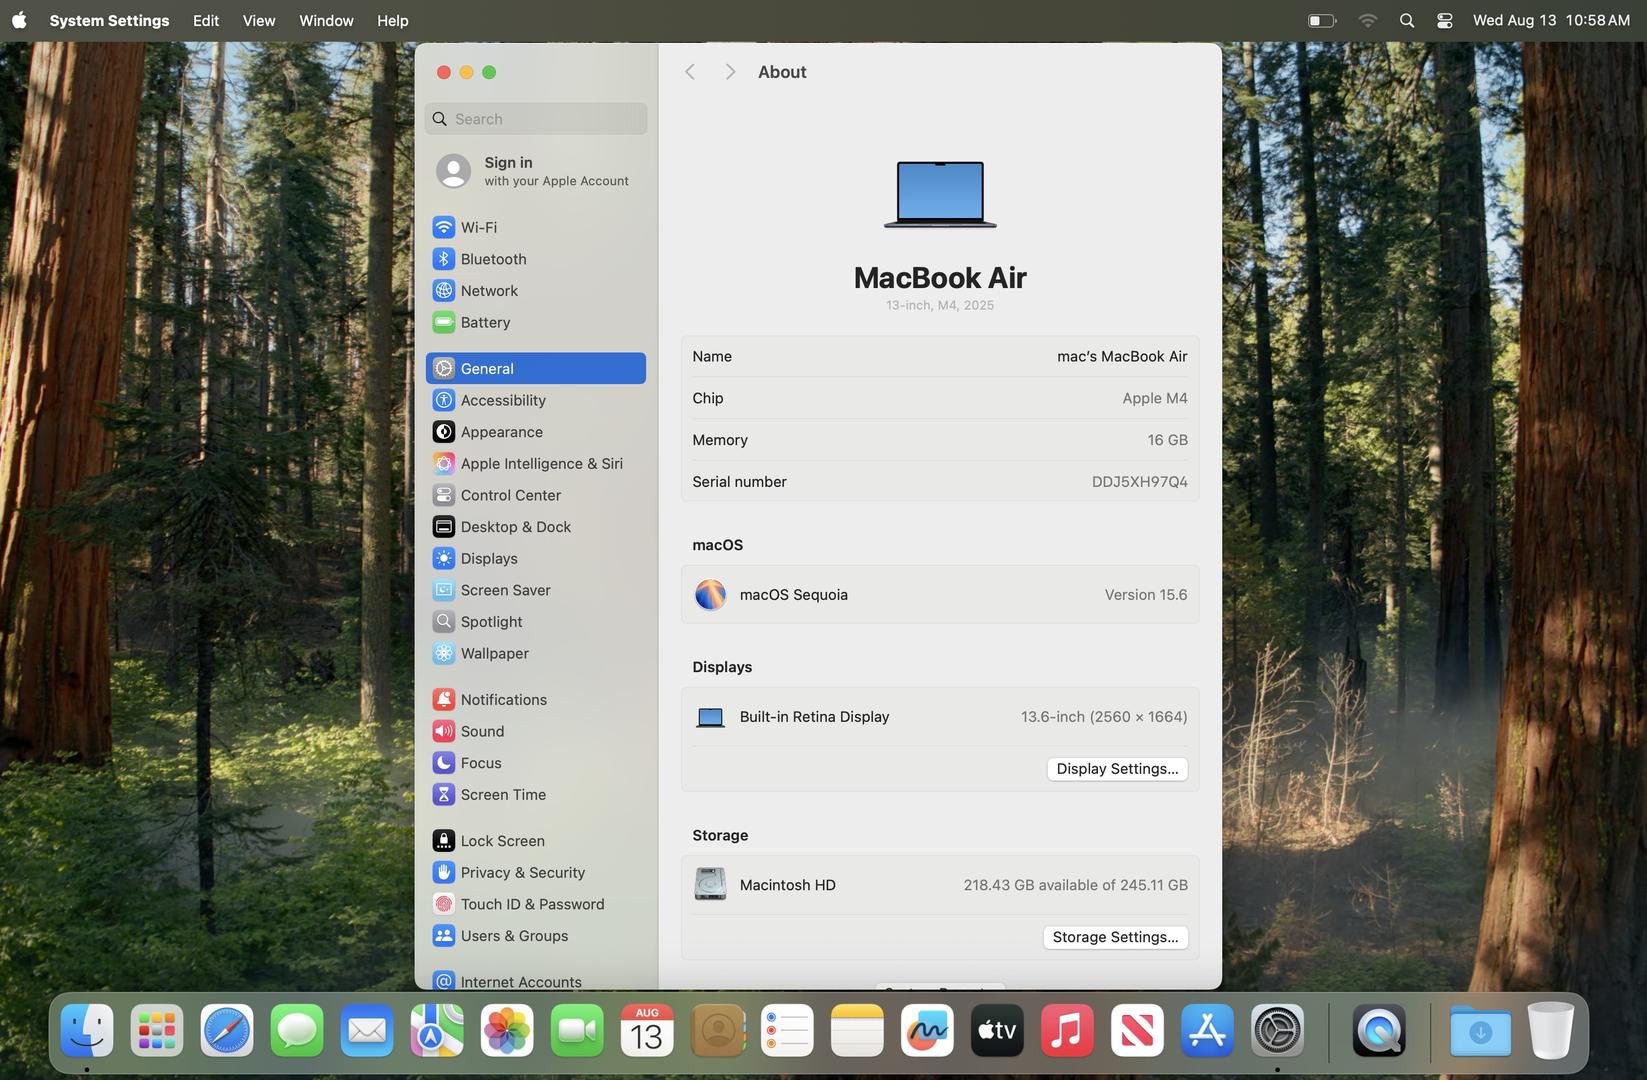The width and height of the screenshot is (1647, 1080).
Task: Open Spotlight settings in the sidebar
Action: click(535, 622)
